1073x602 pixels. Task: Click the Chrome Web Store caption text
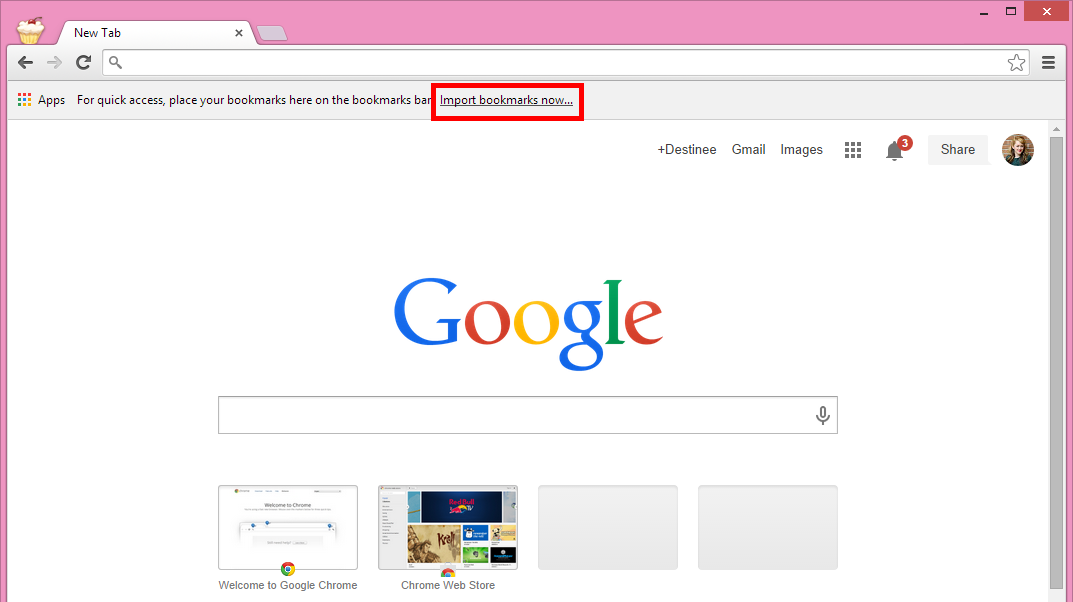click(448, 586)
